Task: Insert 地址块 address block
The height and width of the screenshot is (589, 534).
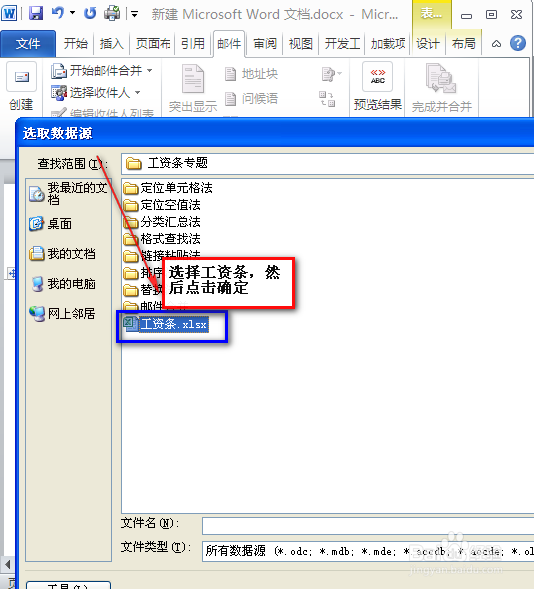Action: tap(251, 74)
